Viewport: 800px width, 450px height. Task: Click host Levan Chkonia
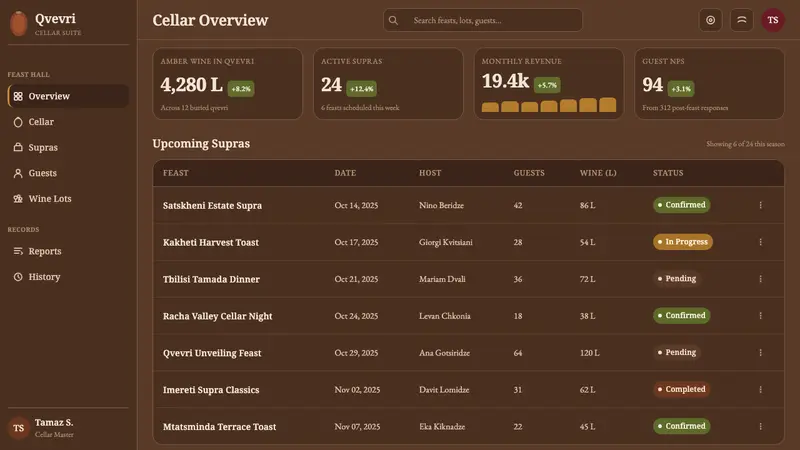click(445, 316)
